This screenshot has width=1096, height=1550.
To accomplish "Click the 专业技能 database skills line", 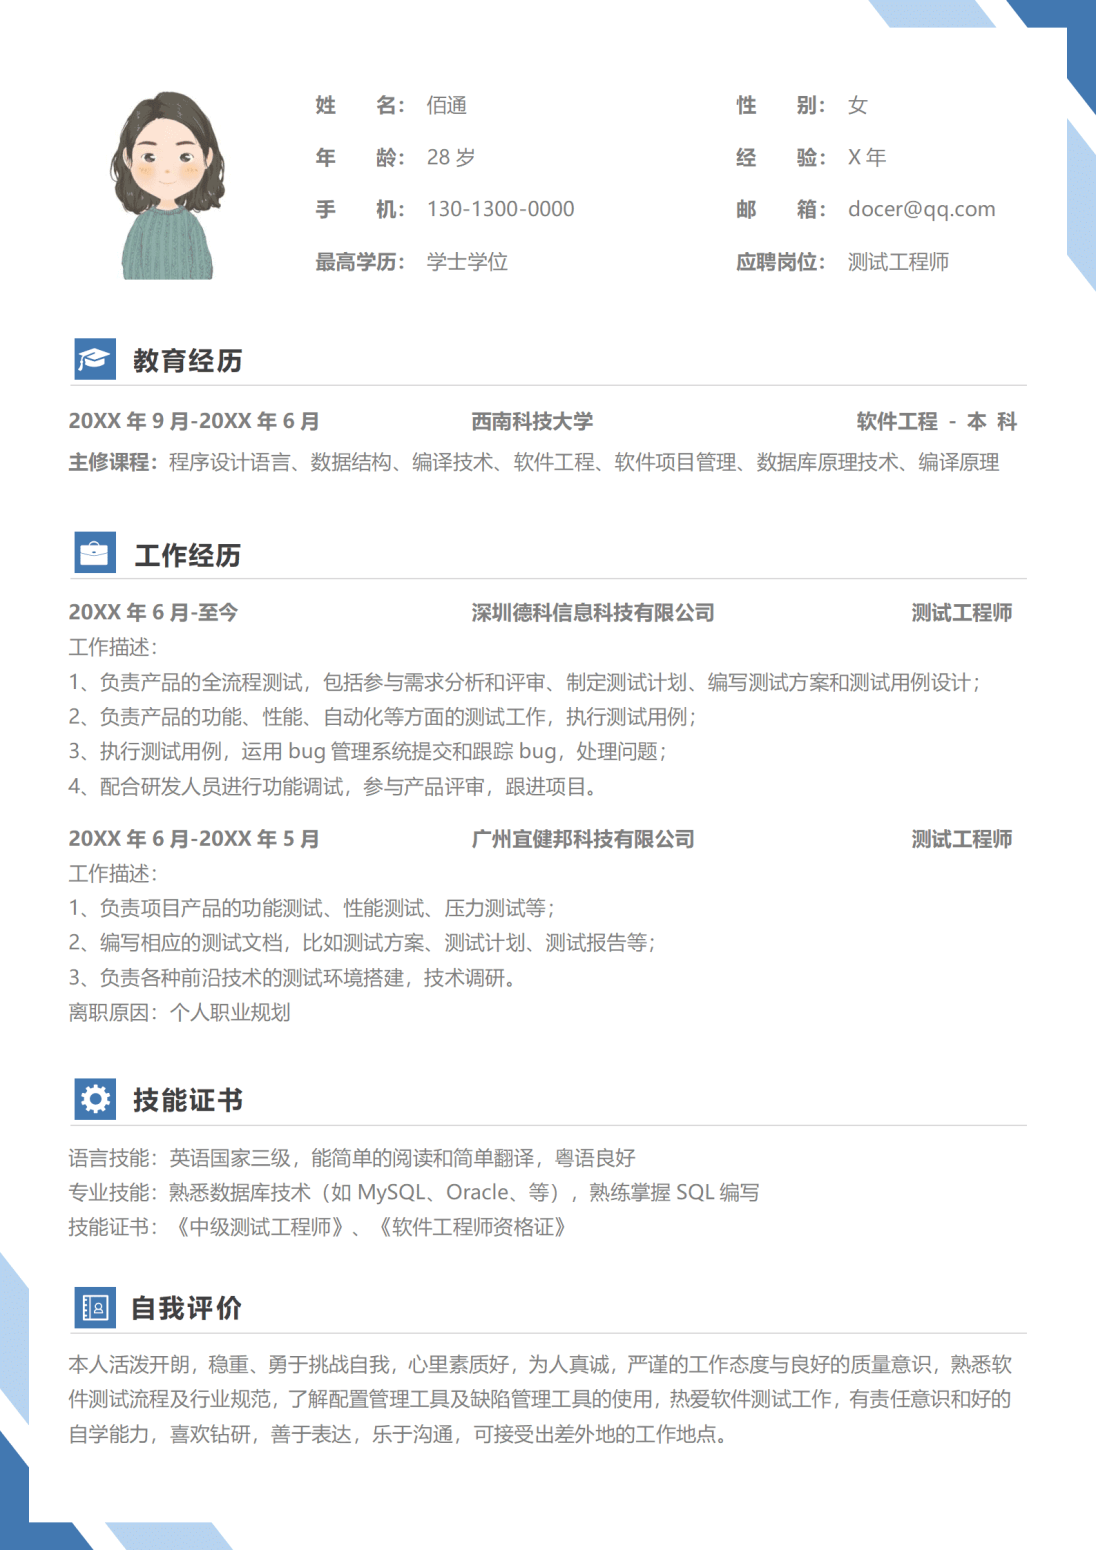I will (414, 1192).
